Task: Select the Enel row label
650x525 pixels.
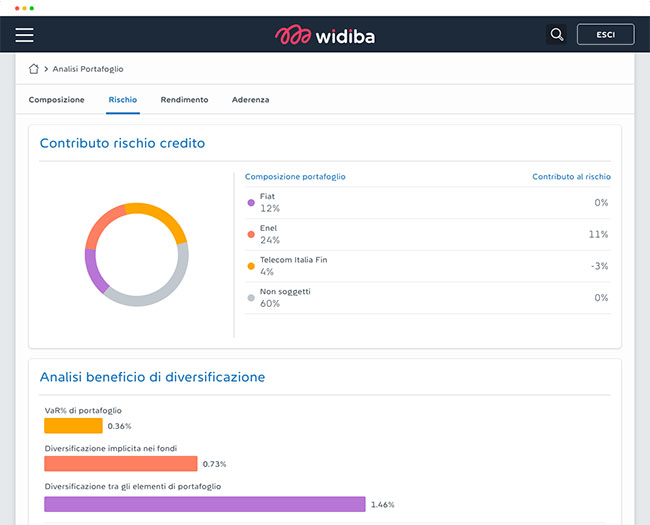Action: (268, 228)
